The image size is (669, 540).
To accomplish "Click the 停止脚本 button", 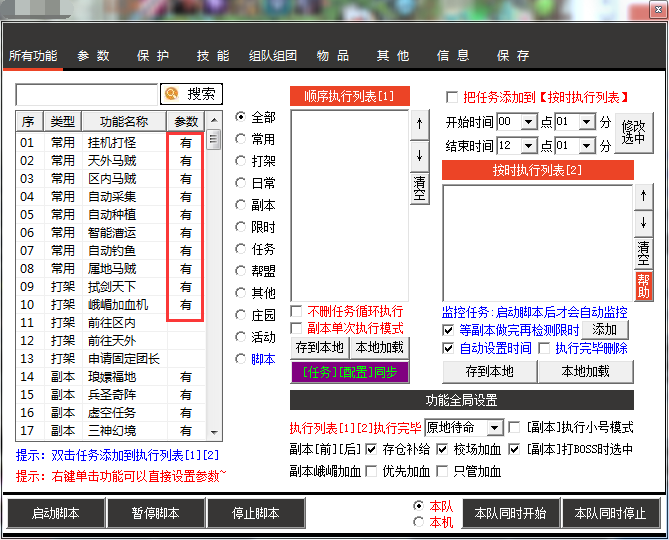I will pos(256,513).
